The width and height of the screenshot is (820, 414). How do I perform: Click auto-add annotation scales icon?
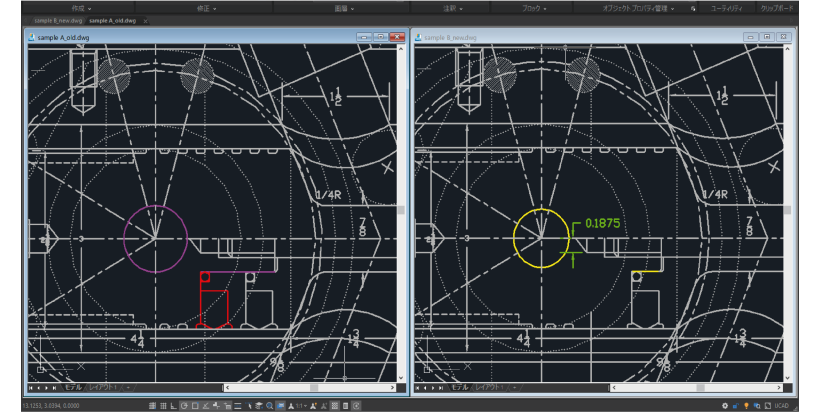[324, 406]
